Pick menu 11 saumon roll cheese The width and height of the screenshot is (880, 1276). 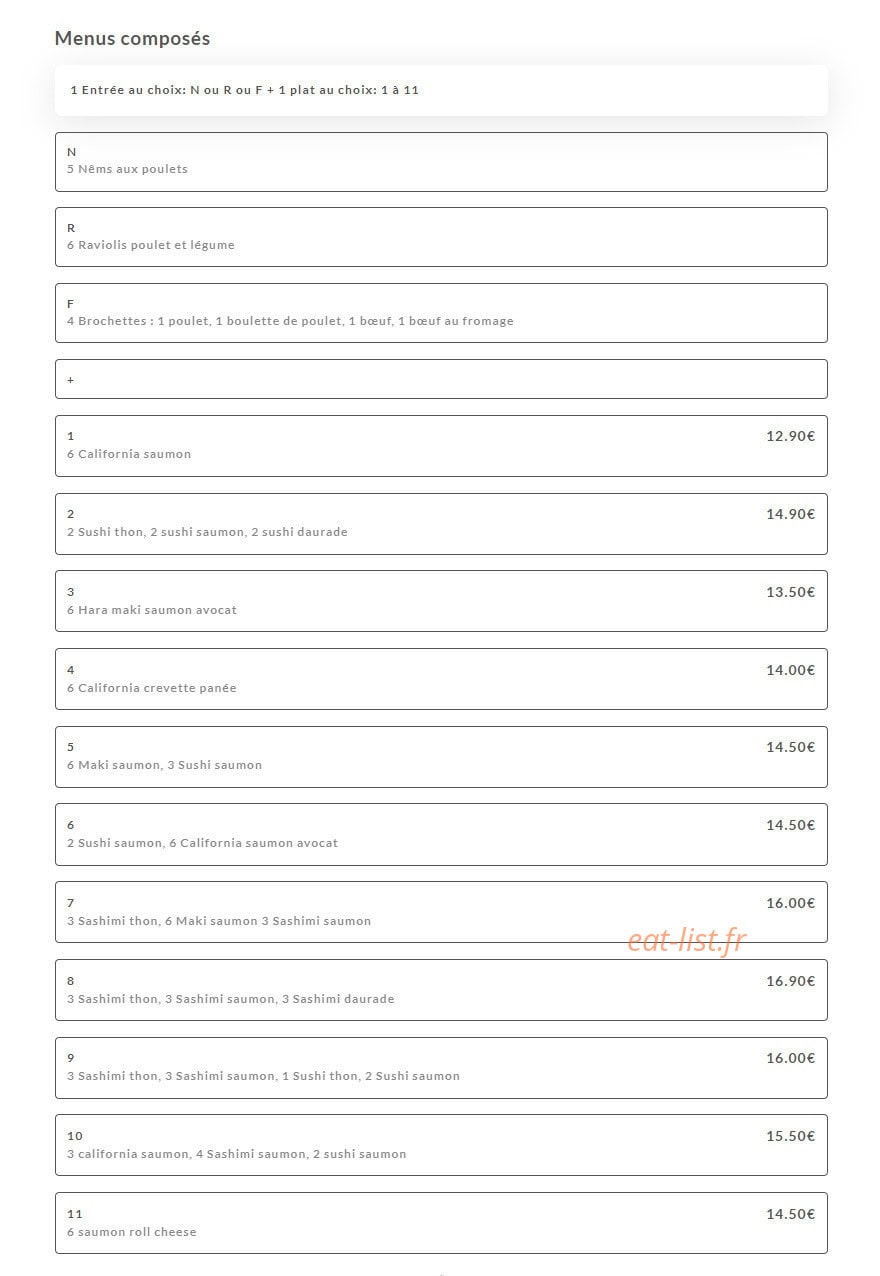[x=441, y=1223]
